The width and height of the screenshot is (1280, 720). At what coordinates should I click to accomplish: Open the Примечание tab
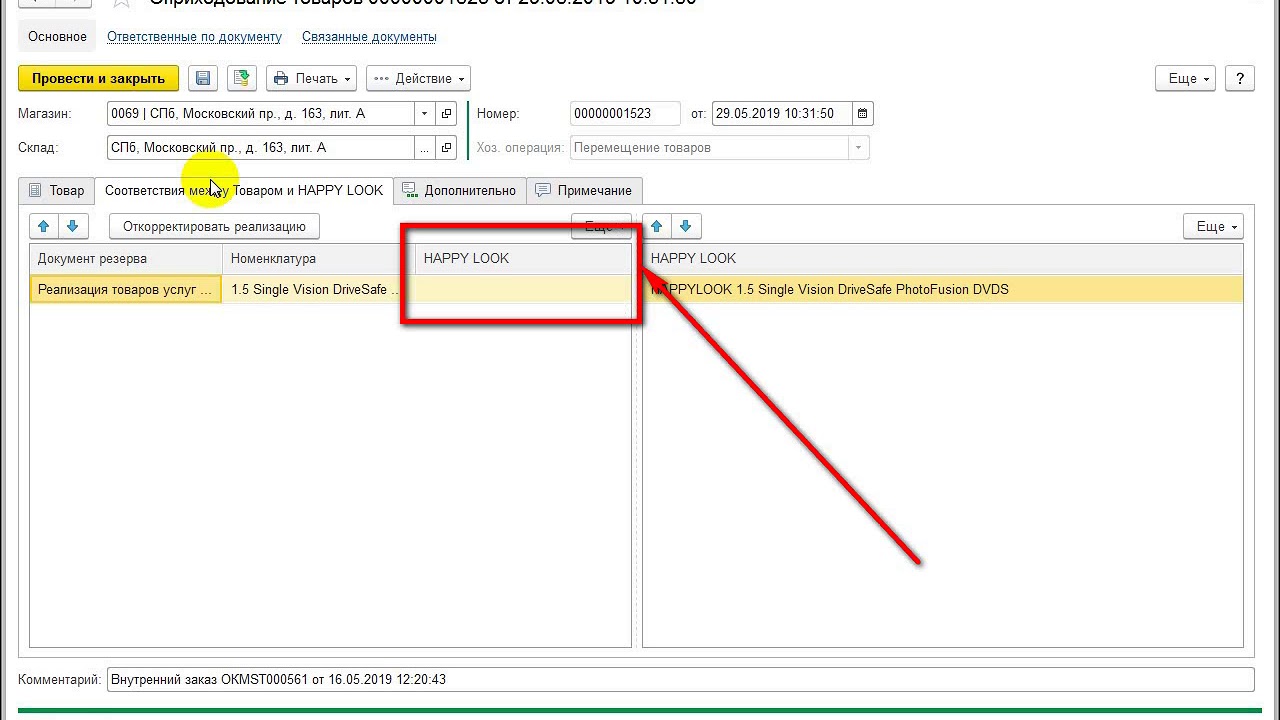click(x=585, y=190)
